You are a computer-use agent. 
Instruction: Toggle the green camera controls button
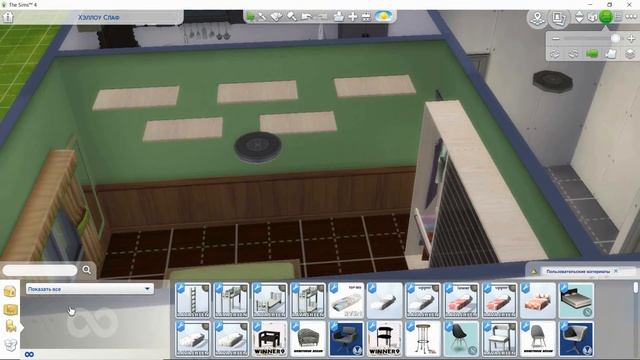[x=606, y=17]
